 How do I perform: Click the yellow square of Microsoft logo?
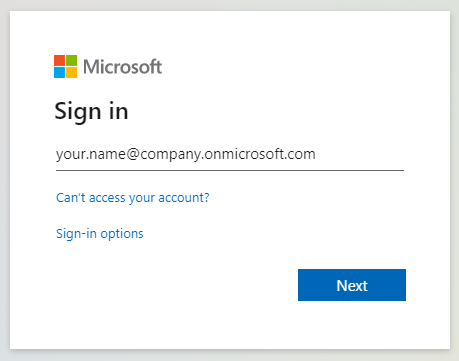[x=71, y=72]
